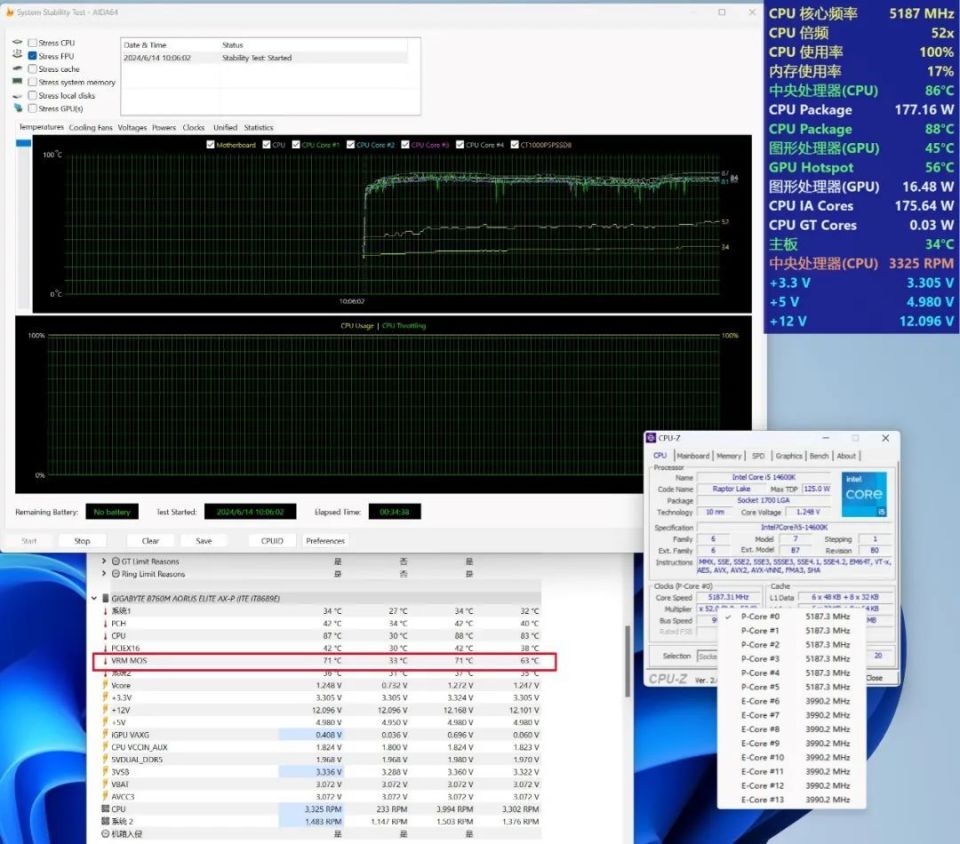Click the HWiNFO sensor list vertical scrollbar
960x844 pixels.
coord(627,661)
